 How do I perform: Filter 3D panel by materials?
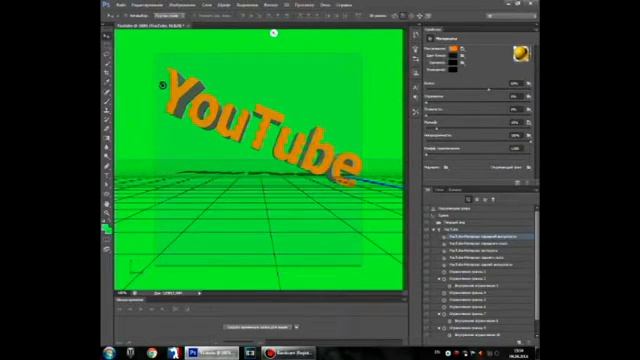click(485, 200)
